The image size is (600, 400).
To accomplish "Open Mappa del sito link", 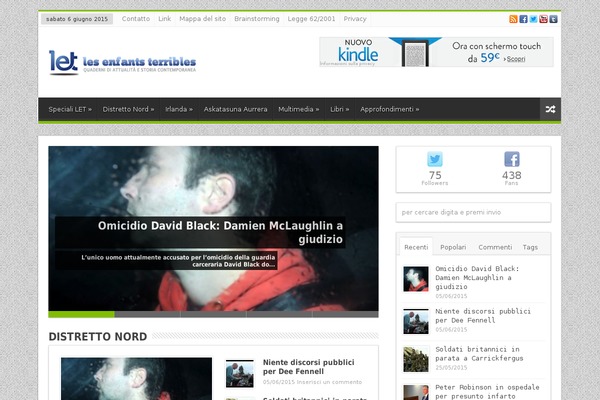I will coord(202,19).
